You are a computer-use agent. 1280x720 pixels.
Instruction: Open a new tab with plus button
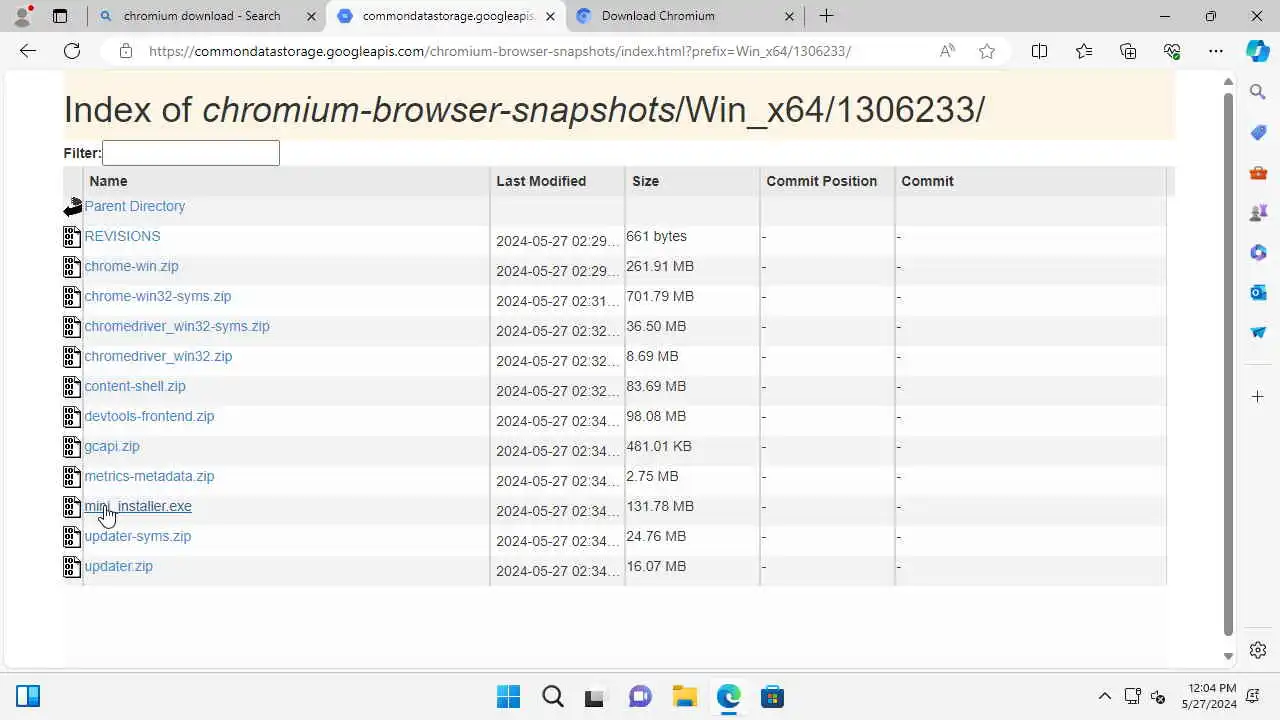click(826, 16)
